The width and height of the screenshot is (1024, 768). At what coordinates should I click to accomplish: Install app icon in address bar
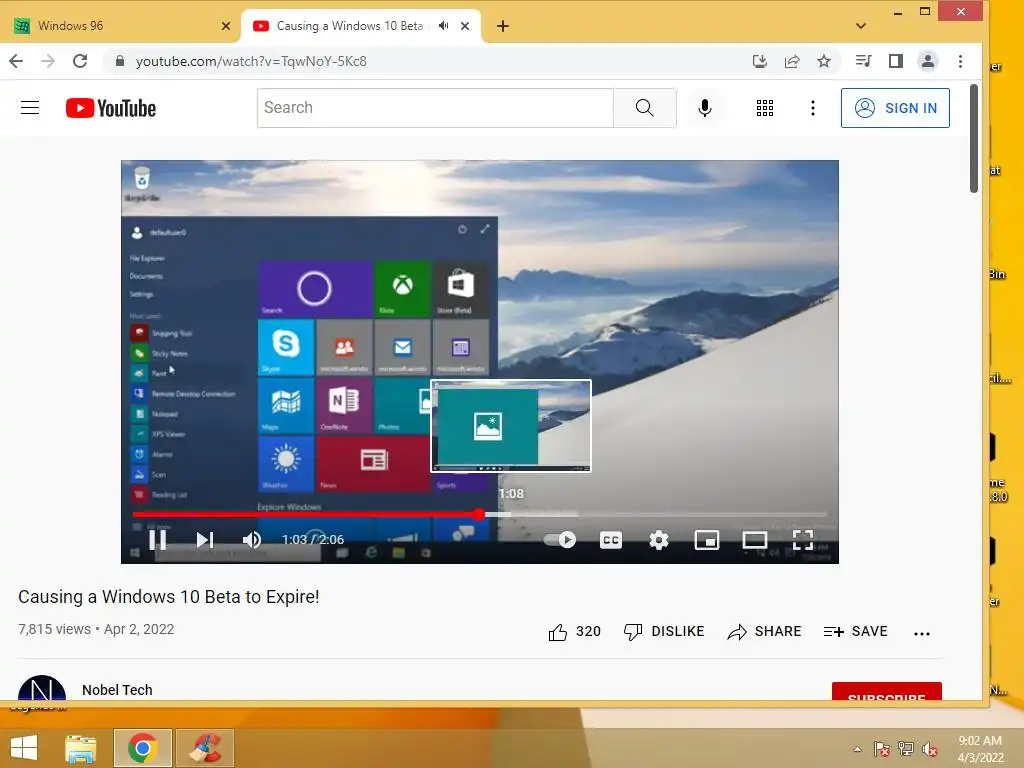[760, 61]
